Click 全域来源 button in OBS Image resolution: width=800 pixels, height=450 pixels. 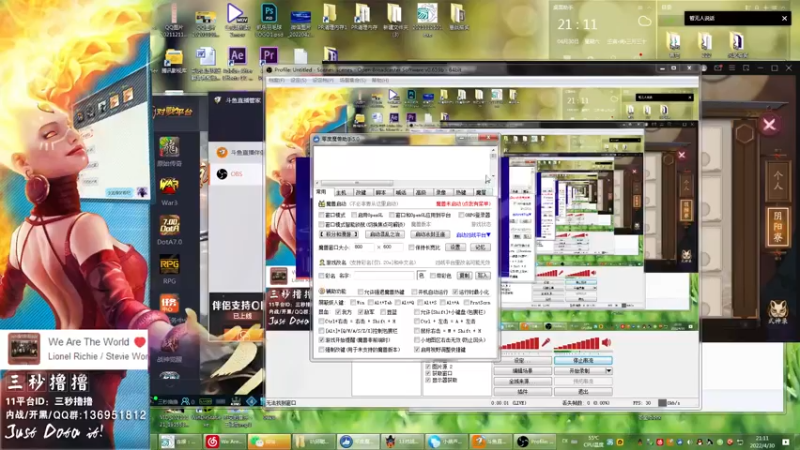coord(522,381)
